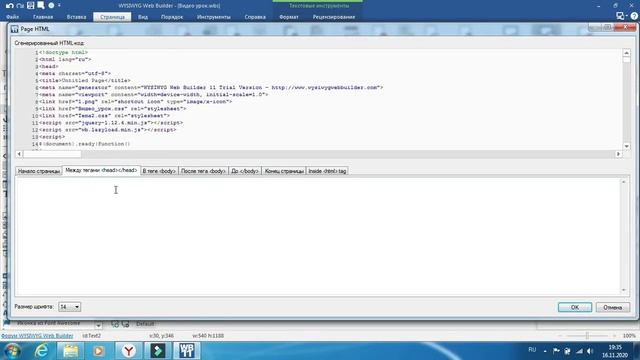Image resolution: width=640 pixels, height=360 pixels.
Task: Open the Инструменты ribbon tab
Action: 213,17
